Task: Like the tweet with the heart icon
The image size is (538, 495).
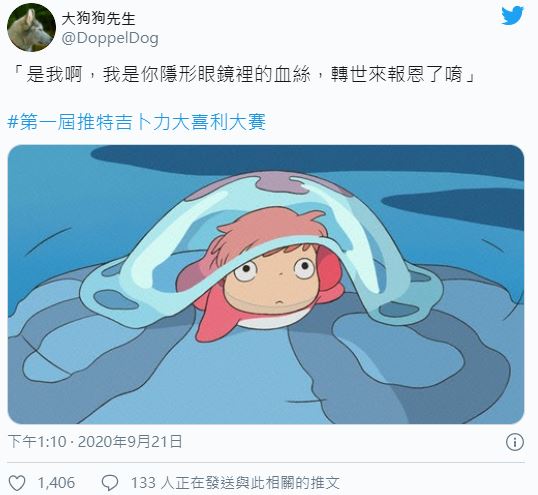Action: (16, 483)
